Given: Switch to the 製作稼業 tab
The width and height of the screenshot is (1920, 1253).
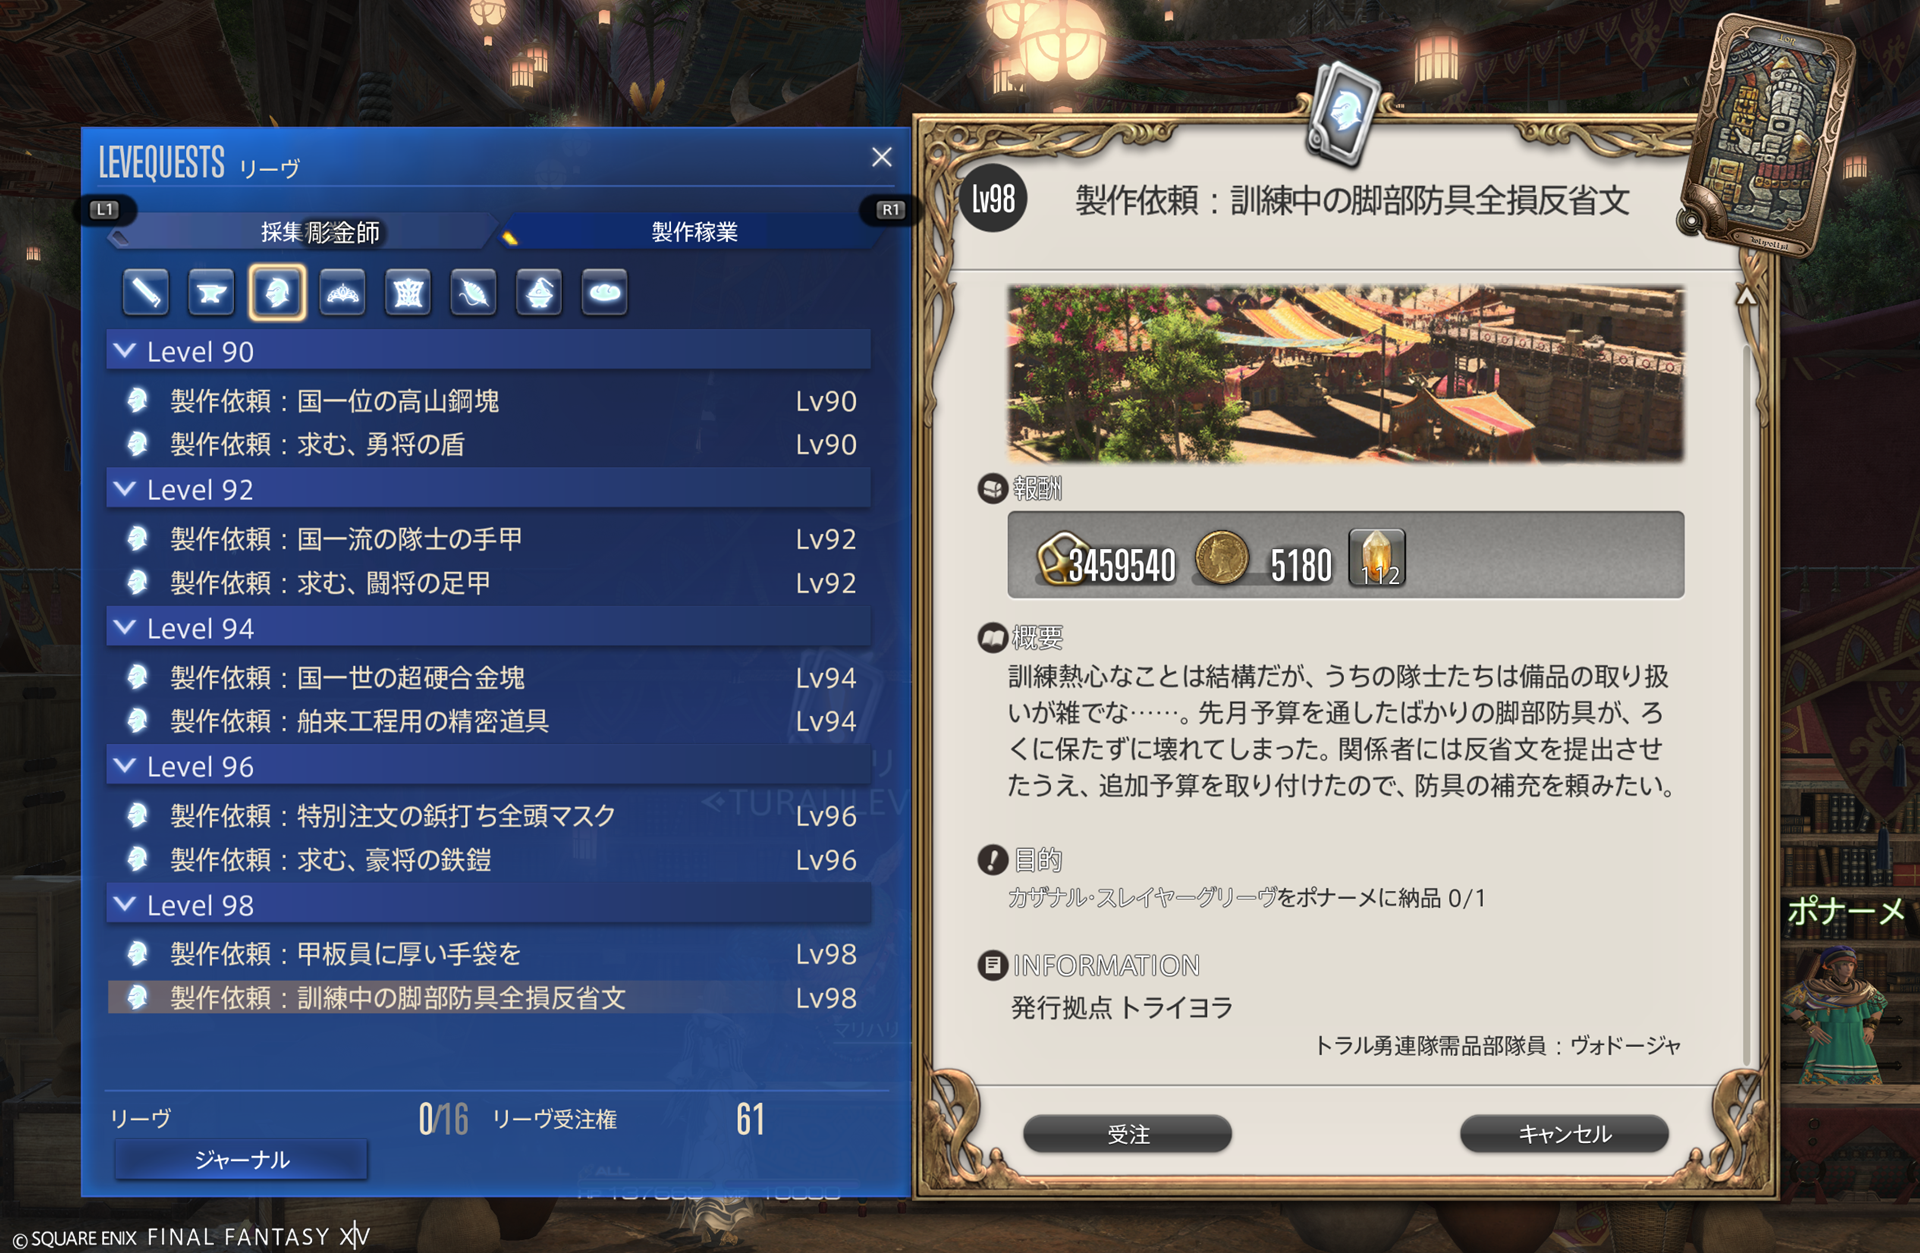Looking at the screenshot, I should (x=694, y=232).
